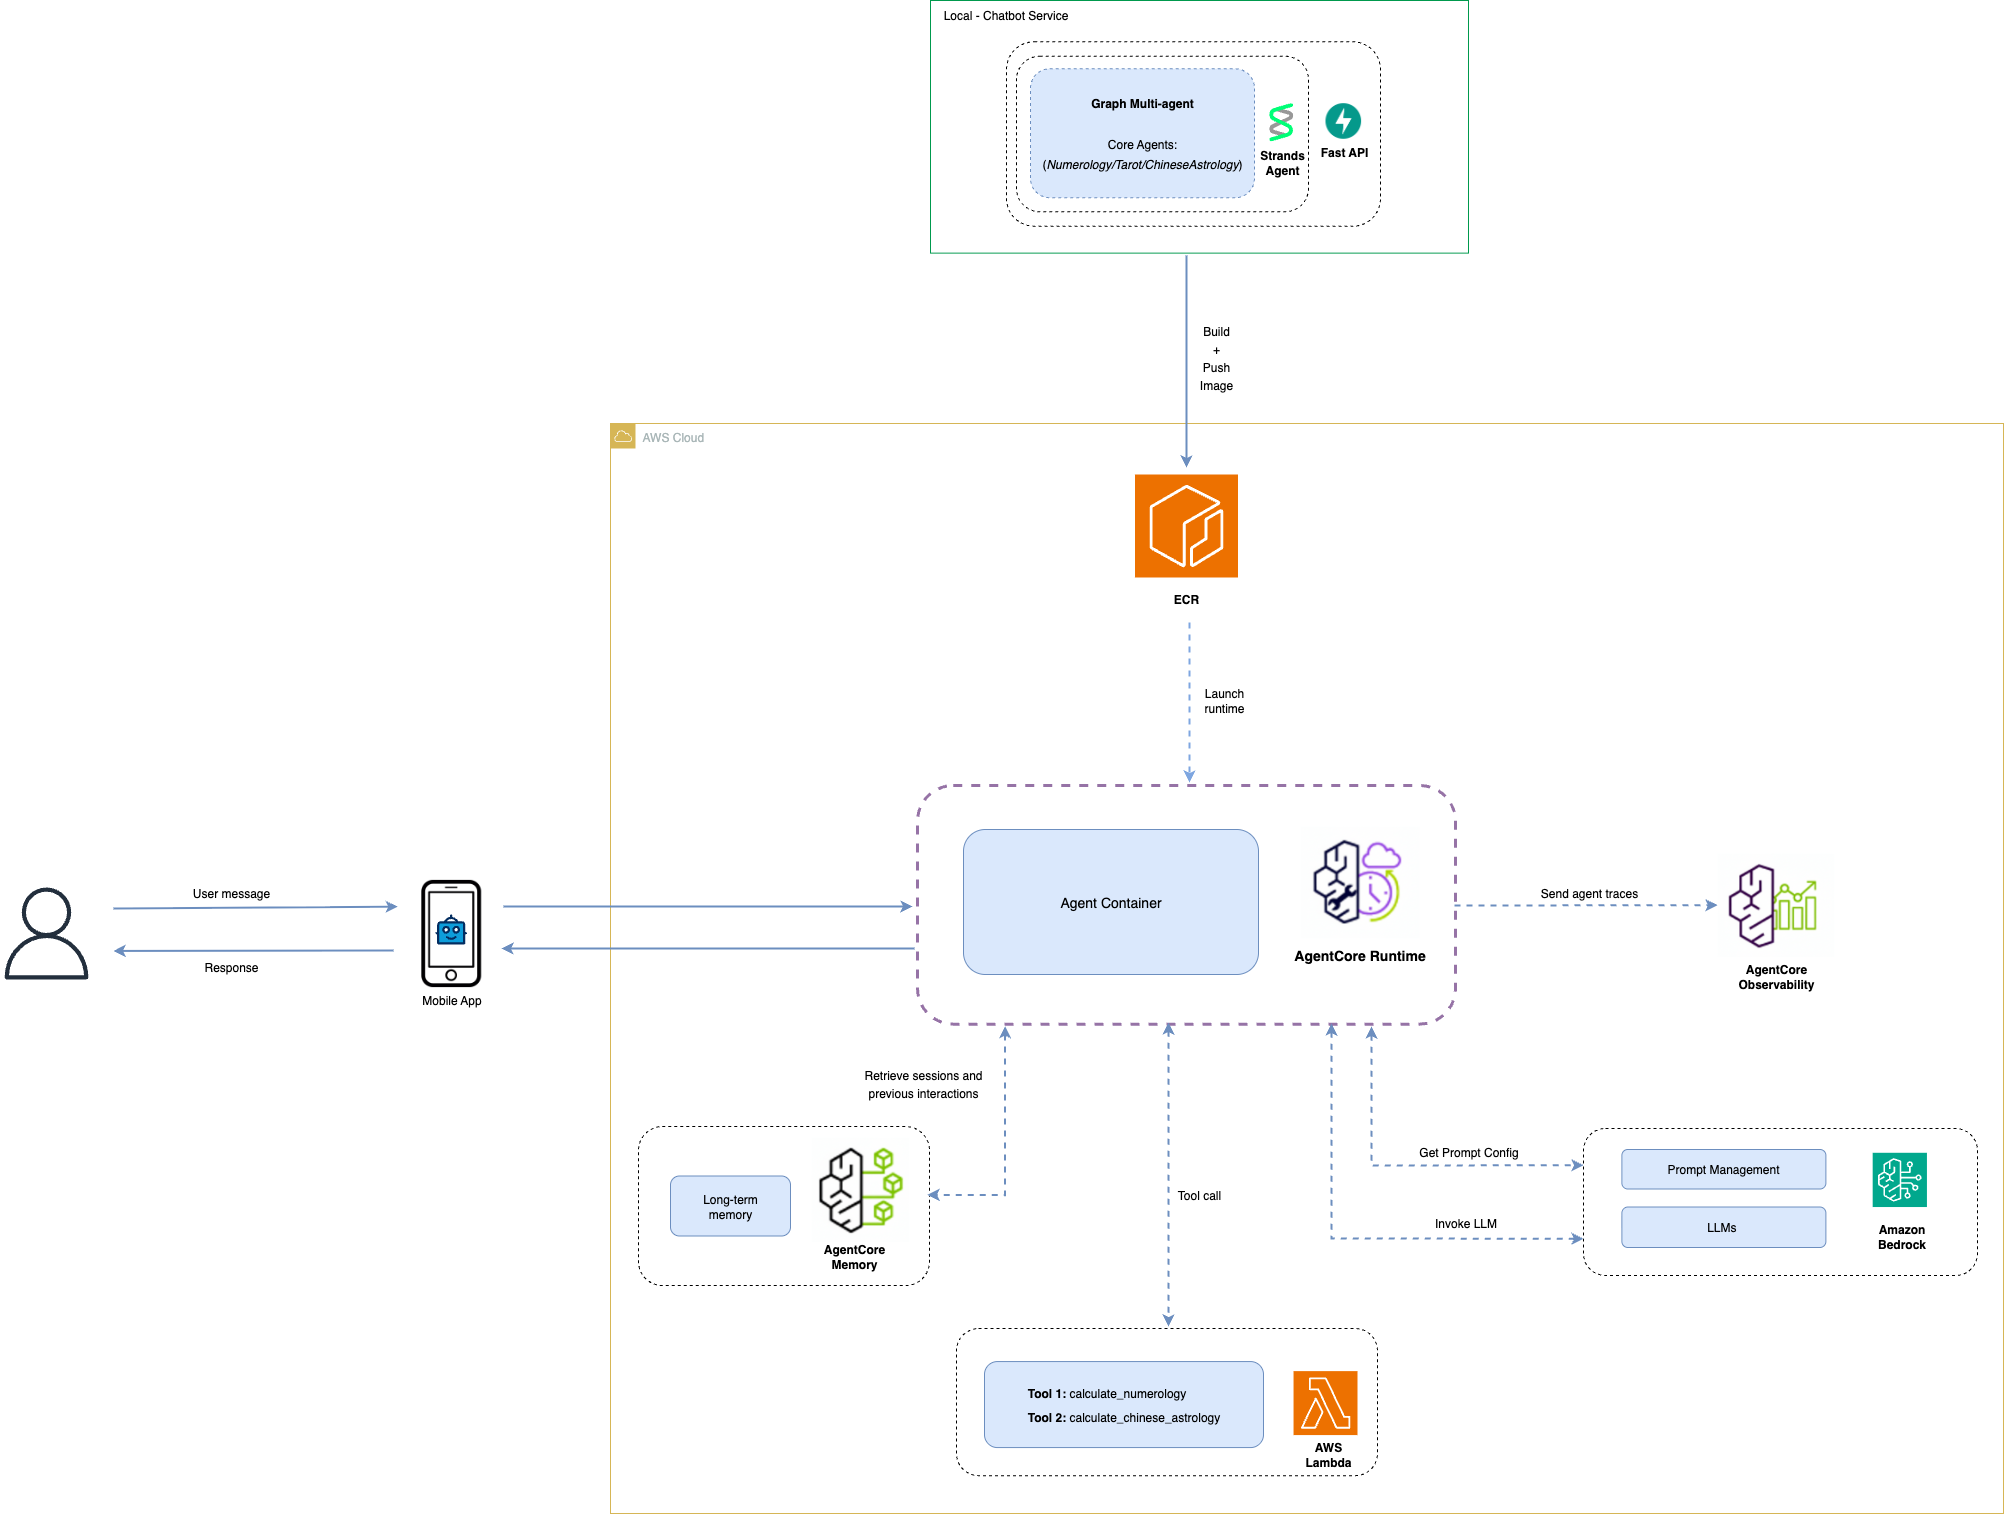Select the Fast API lightning icon
Viewport: 2004px width, 1514px height.
pyautogui.click(x=1343, y=121)
